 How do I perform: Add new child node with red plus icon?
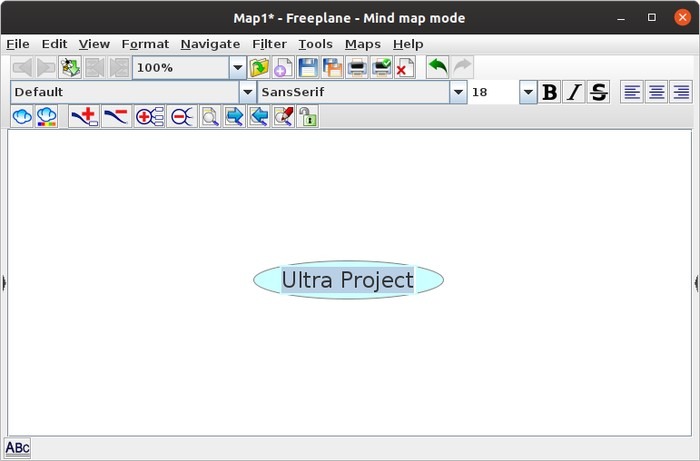84,116
